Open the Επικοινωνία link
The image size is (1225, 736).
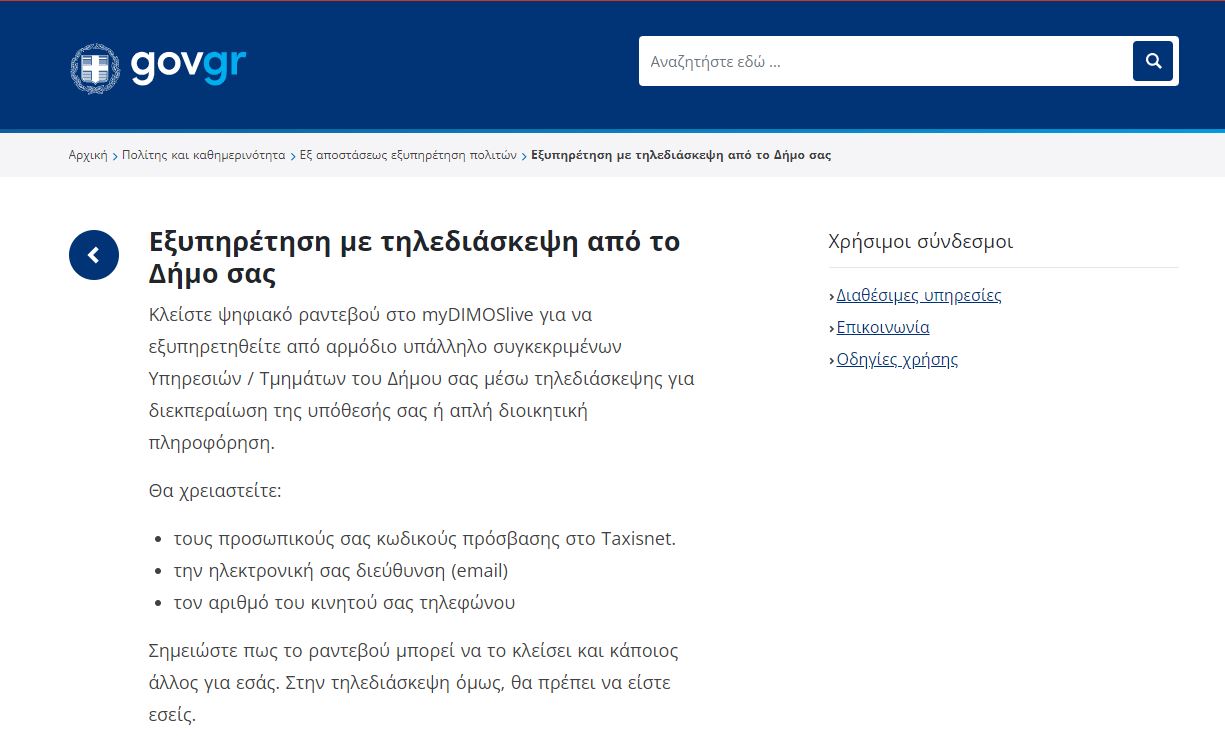(x=882, y=327)
